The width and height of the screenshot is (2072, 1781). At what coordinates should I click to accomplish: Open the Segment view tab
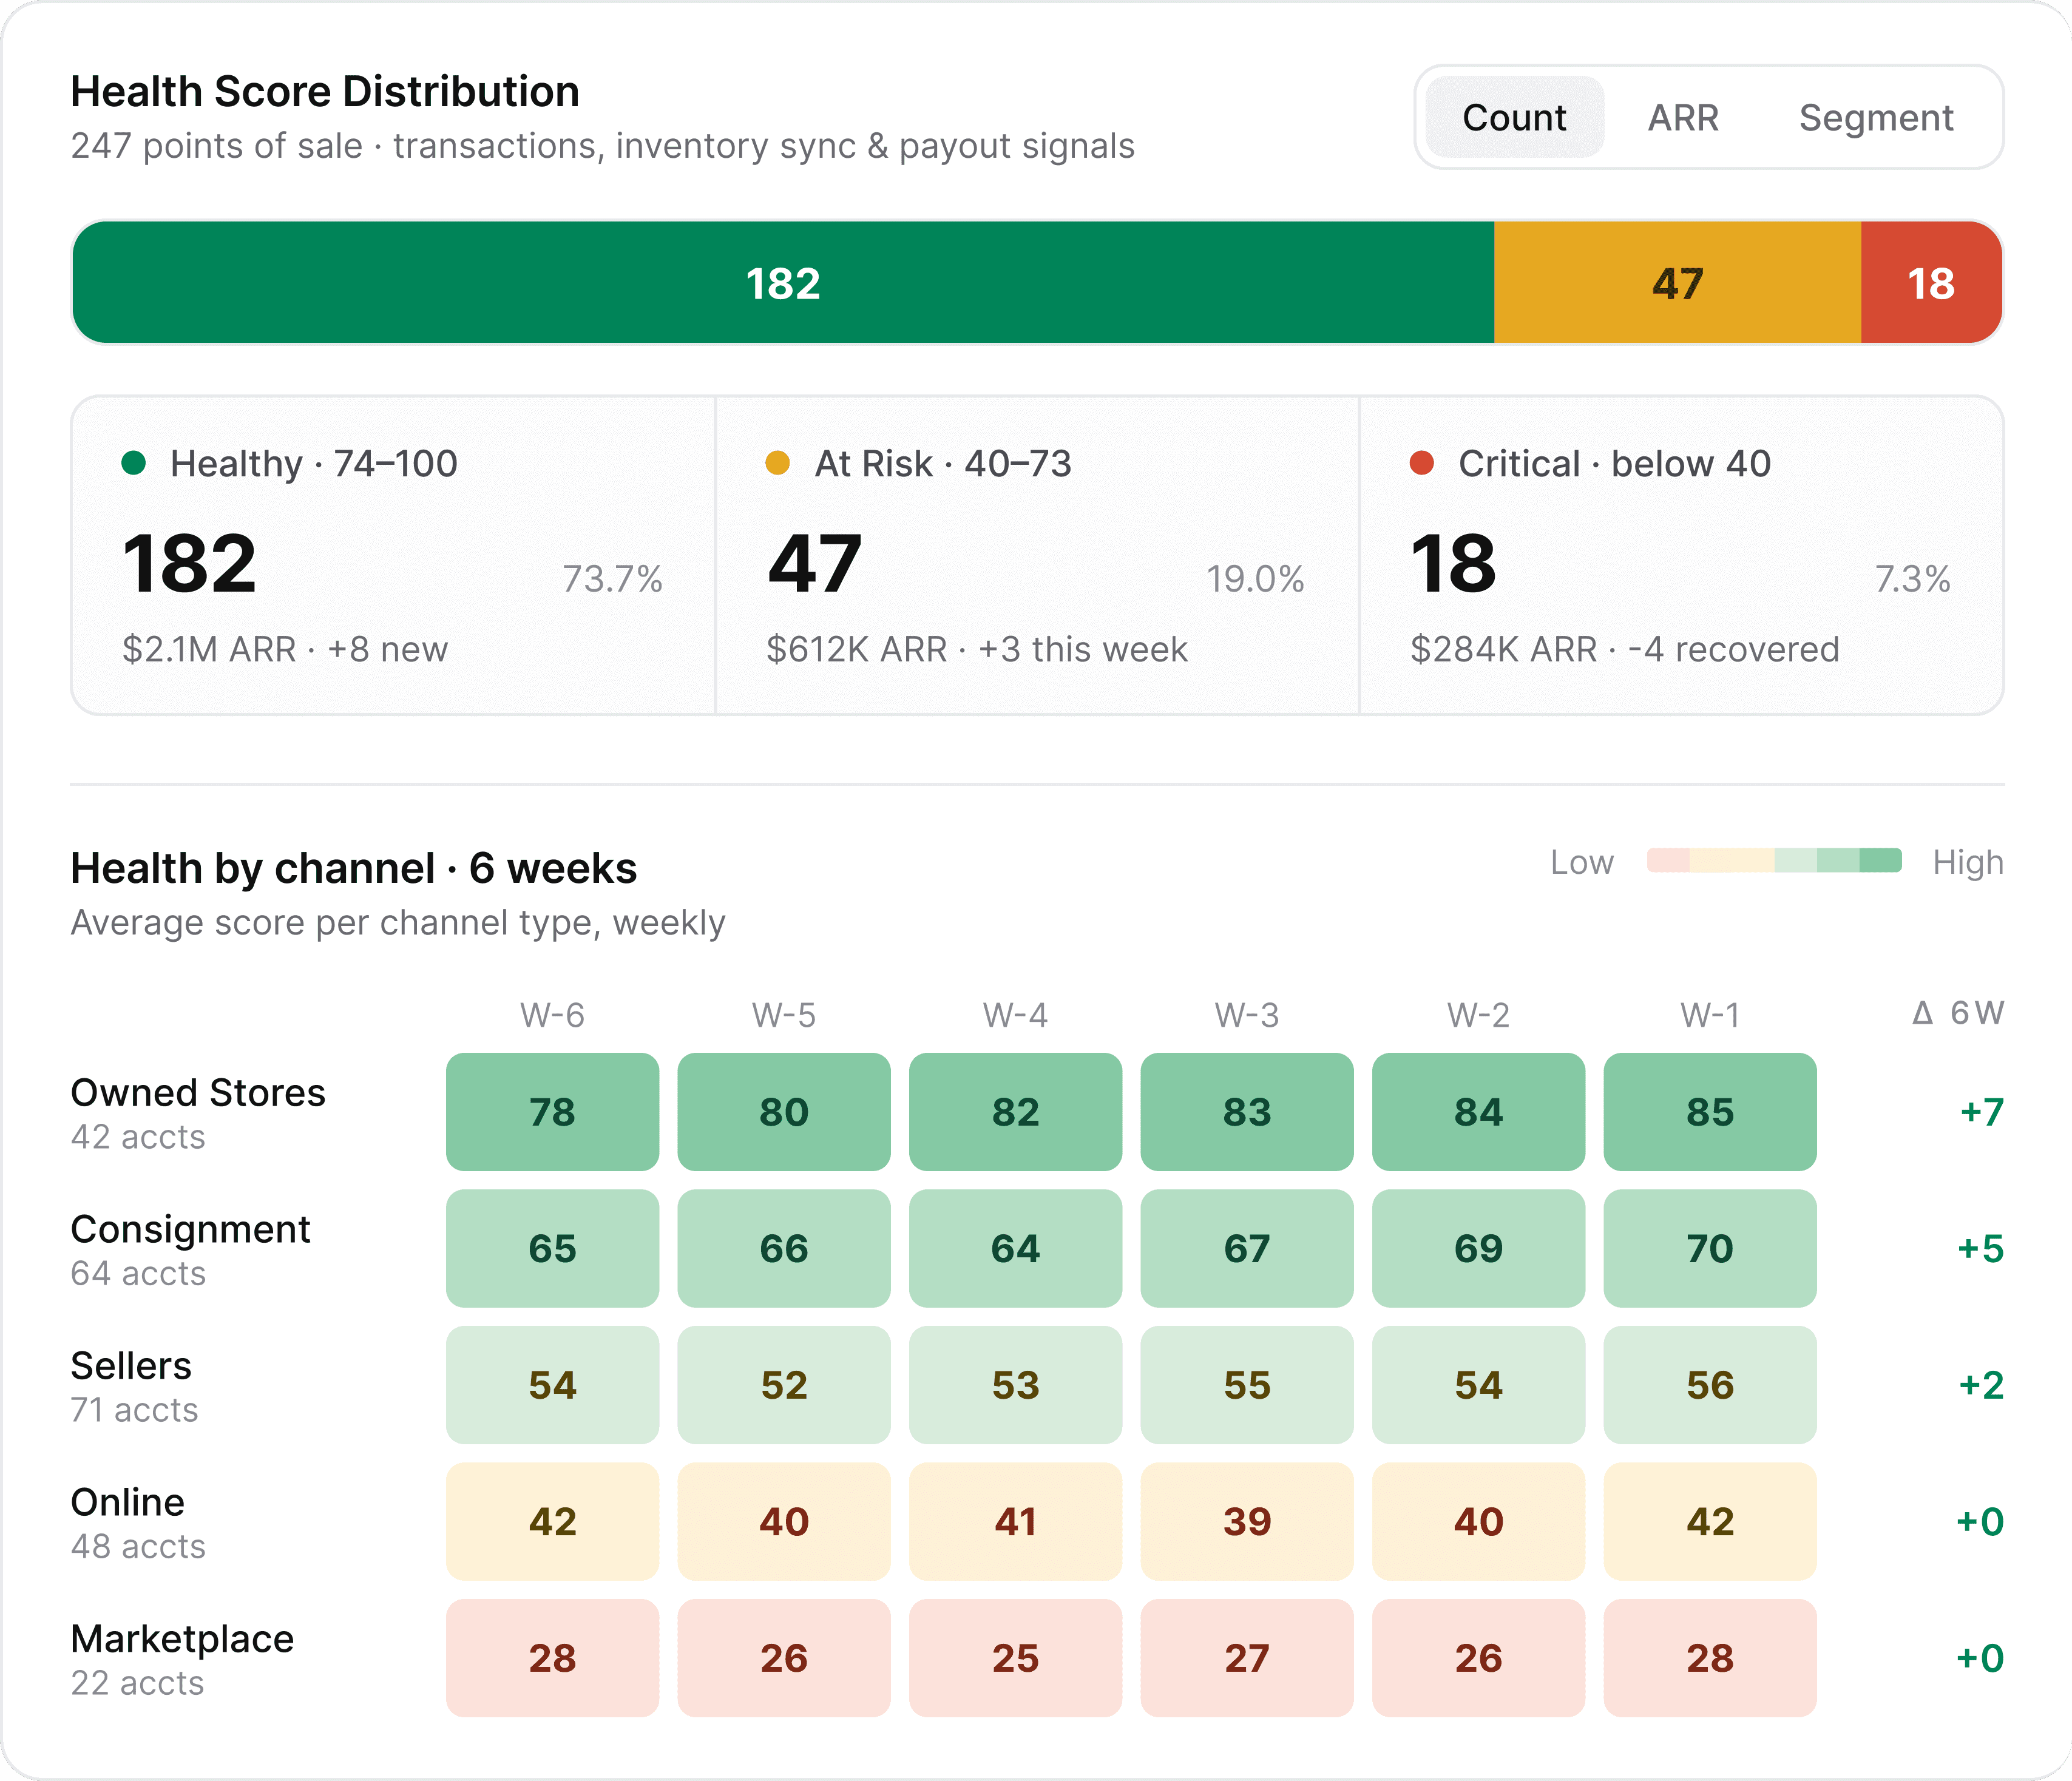[x=1875, y=118]
